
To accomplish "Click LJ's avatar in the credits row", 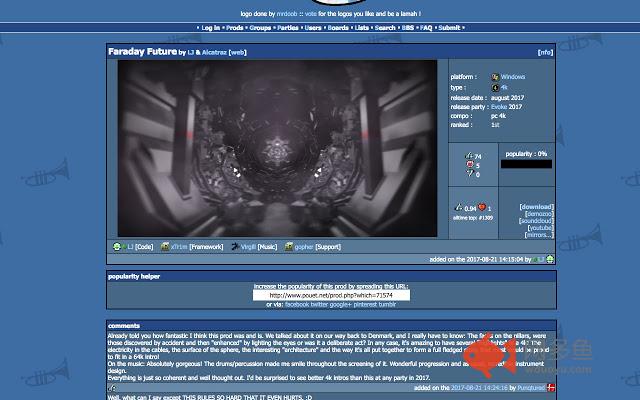I will point(117,247).
